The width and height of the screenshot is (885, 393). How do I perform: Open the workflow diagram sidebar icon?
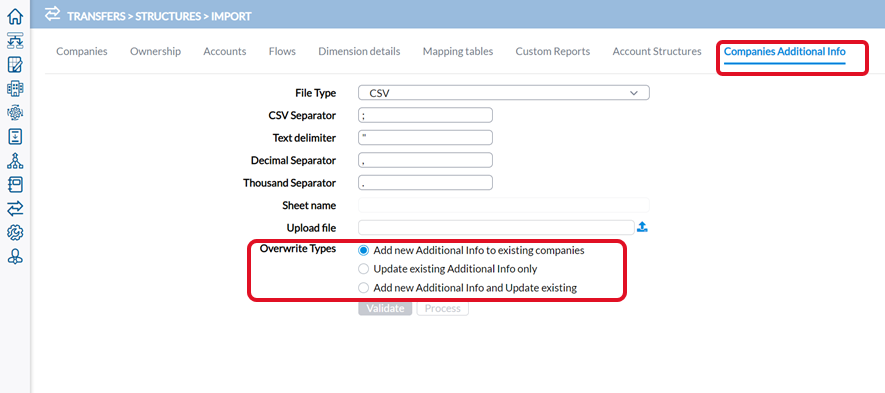15,41
